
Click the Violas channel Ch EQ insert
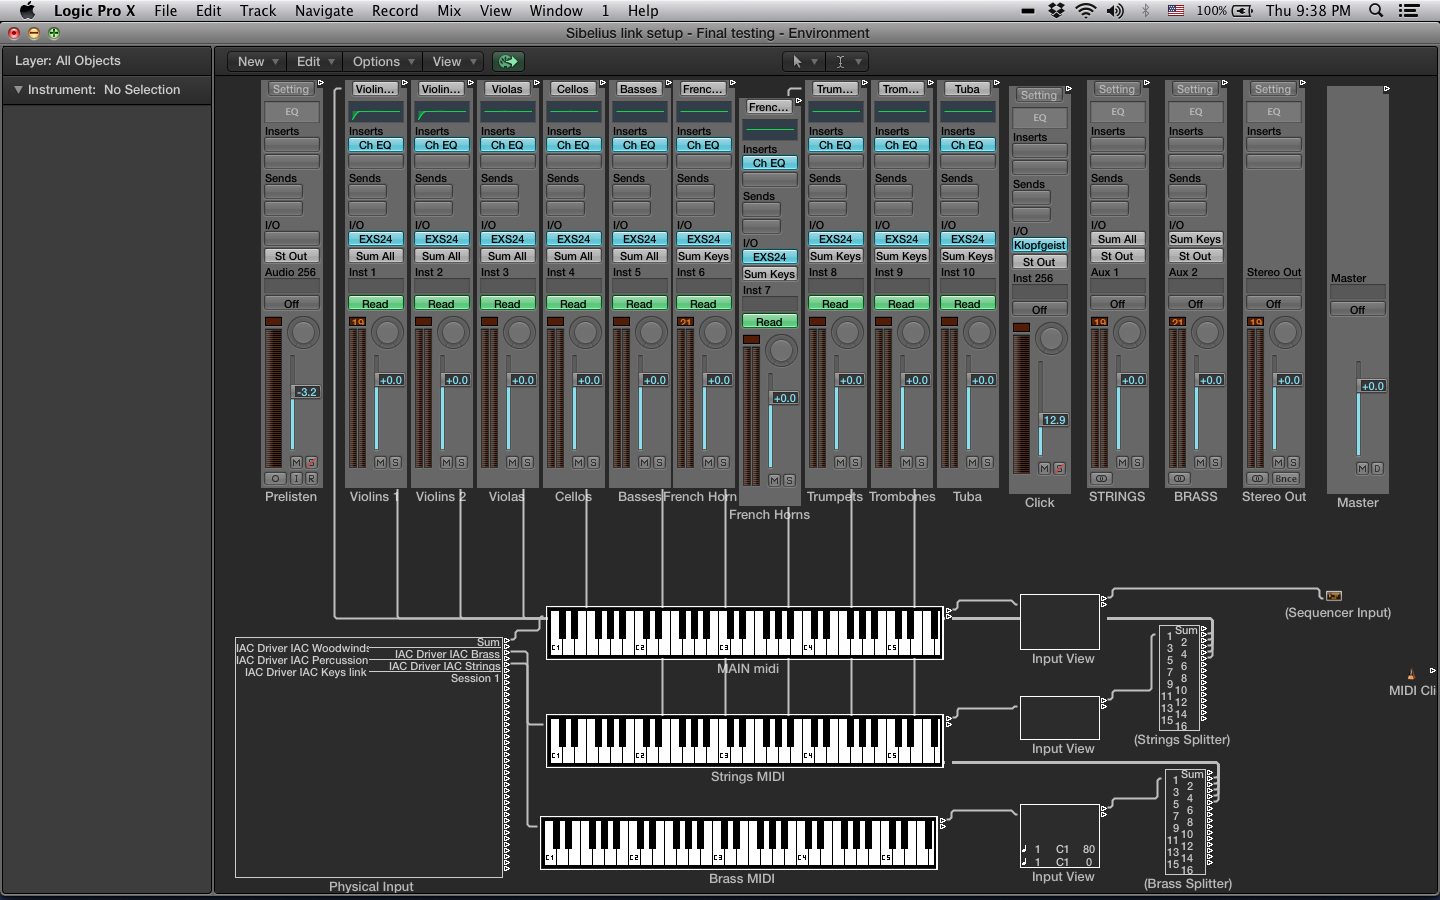coord(507,145)
